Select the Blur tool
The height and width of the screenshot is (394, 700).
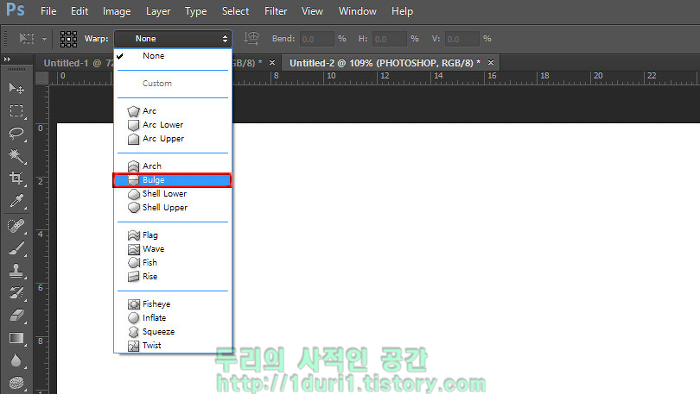(16, 361)
